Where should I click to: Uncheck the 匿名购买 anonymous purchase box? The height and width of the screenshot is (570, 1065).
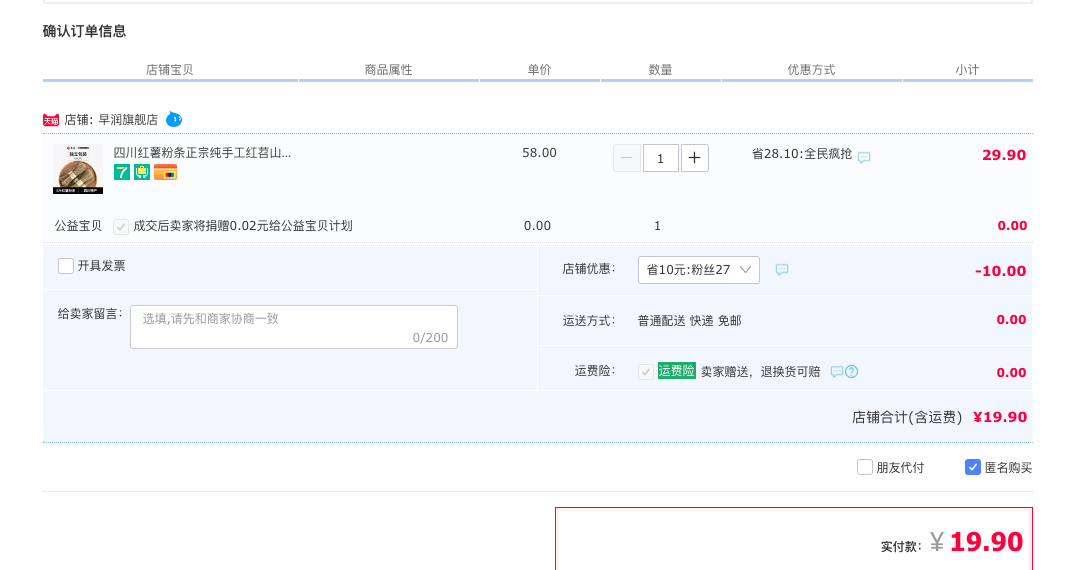973,467
